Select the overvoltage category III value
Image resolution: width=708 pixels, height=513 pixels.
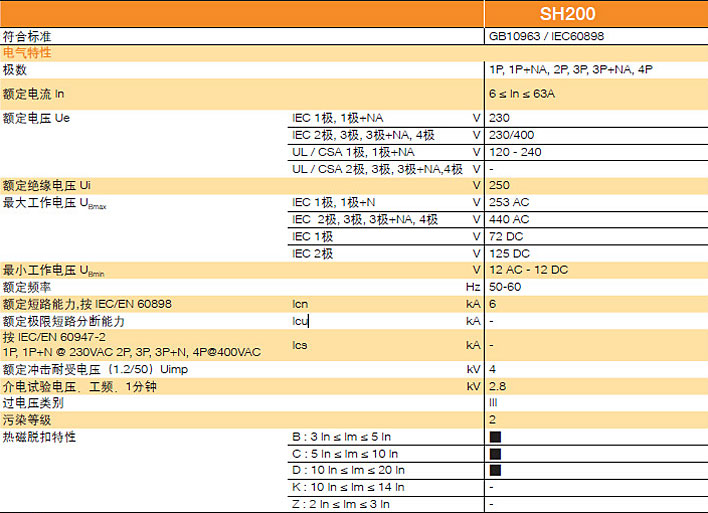point(493,403)
